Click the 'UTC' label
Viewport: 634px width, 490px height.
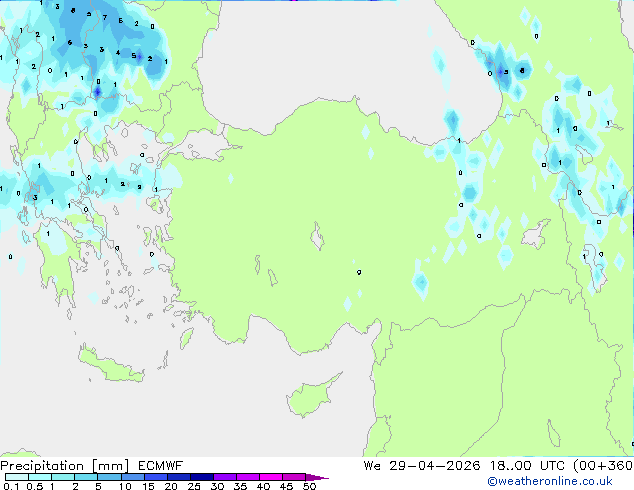(552, 466)
